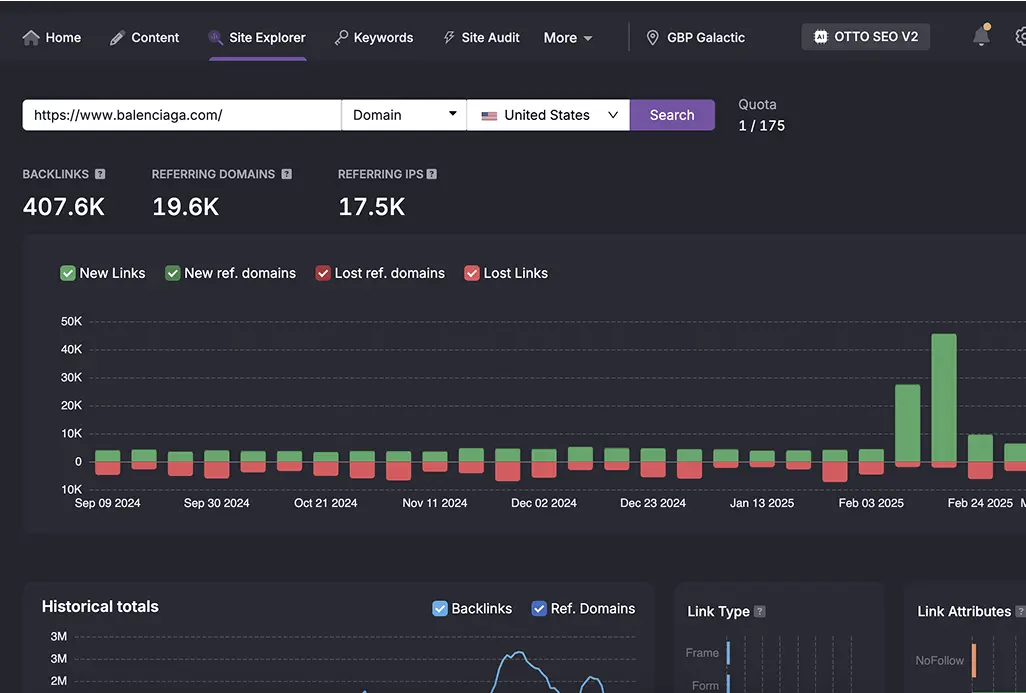The height and width of the screenshot is (693, 1026).
Task: Open GBP Galactic
Action: [696, 38]
